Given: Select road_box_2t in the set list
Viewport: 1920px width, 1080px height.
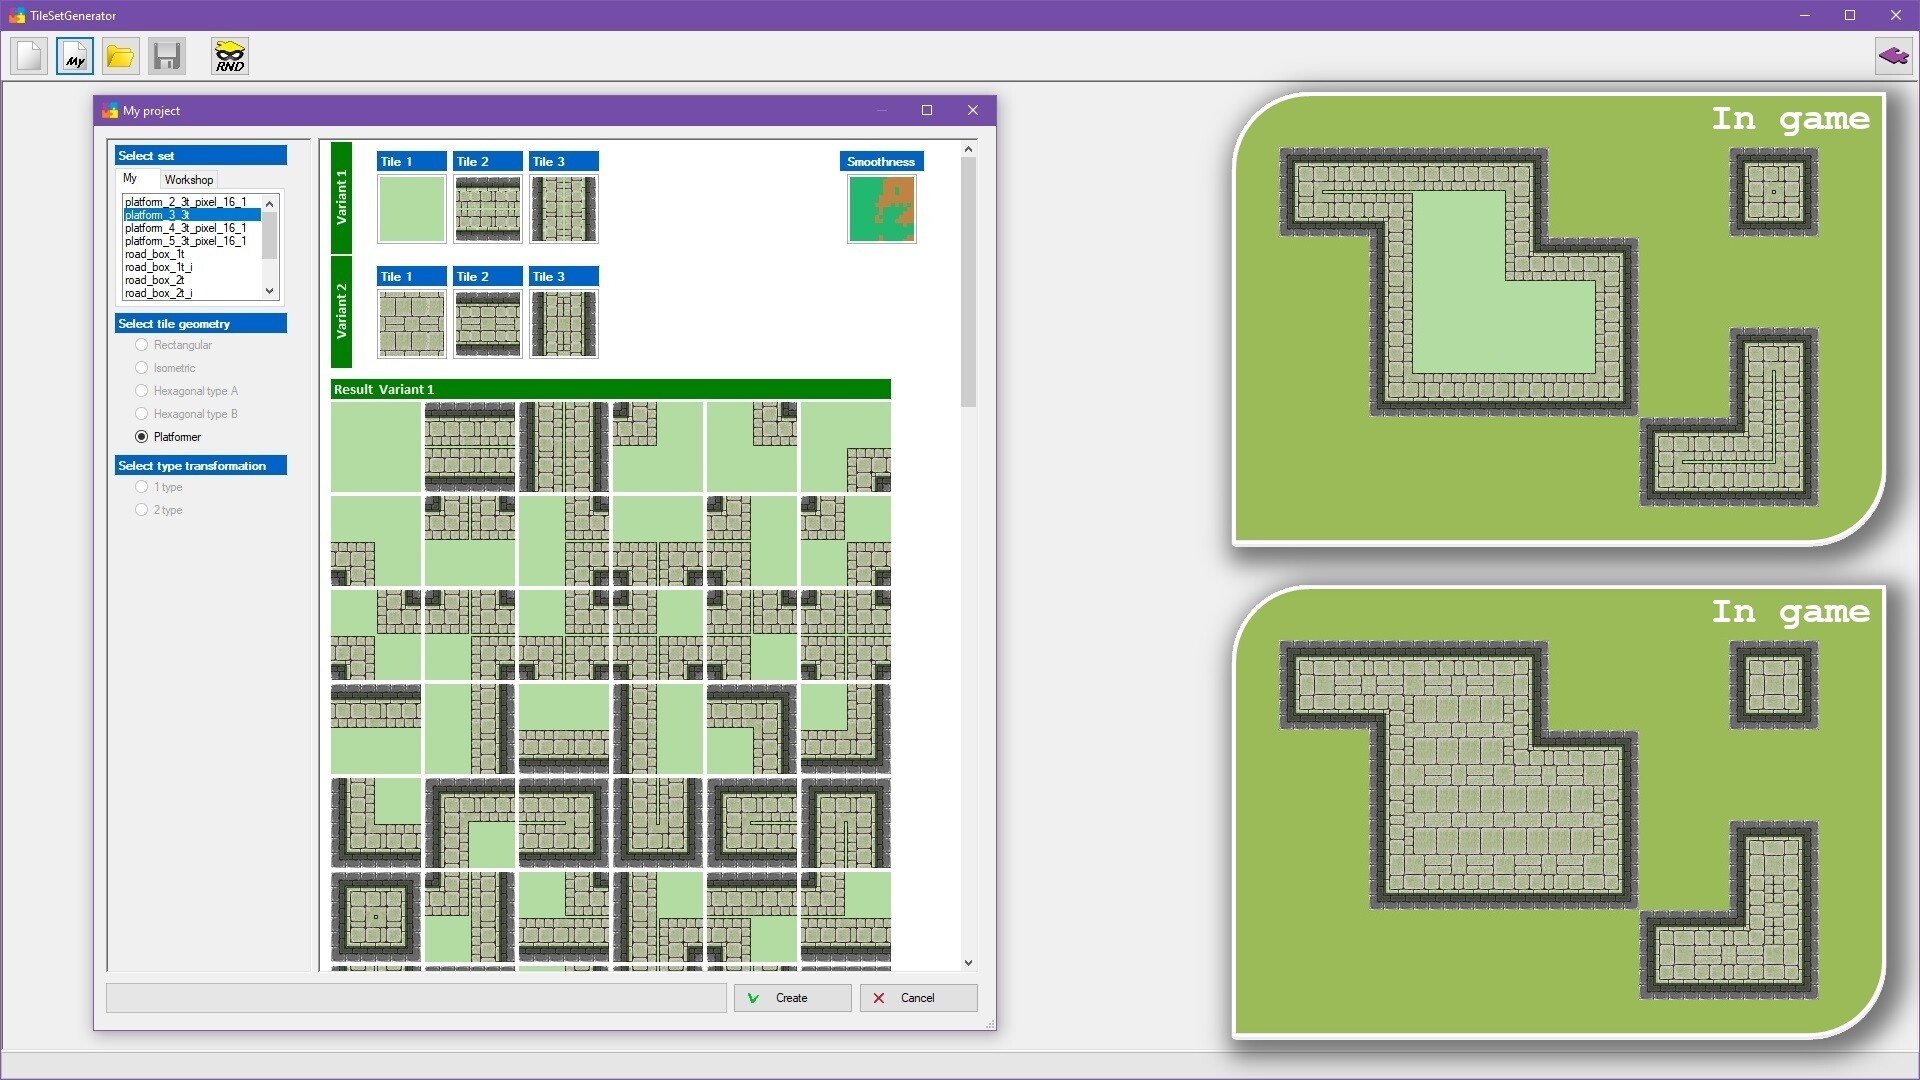Looking at the screenshot, I should point(155,280).
